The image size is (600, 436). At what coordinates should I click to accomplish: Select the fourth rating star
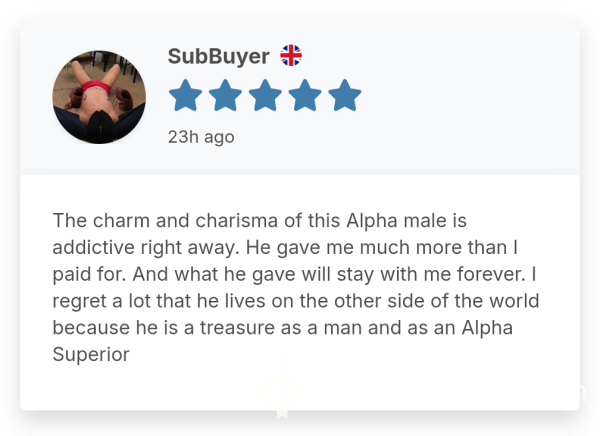pyautogui.click(x=305, y=95)
